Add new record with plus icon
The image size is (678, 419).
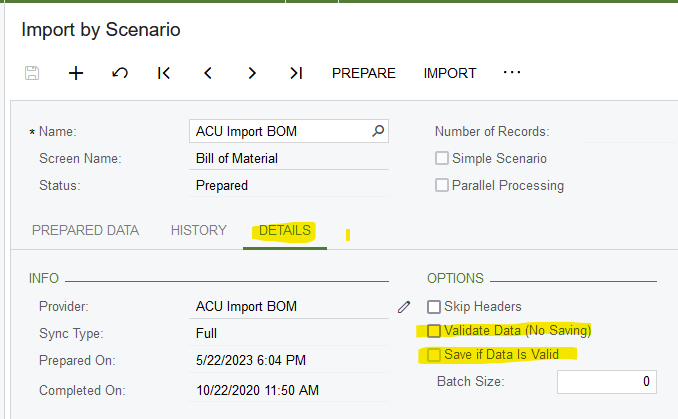coord(76,73)
